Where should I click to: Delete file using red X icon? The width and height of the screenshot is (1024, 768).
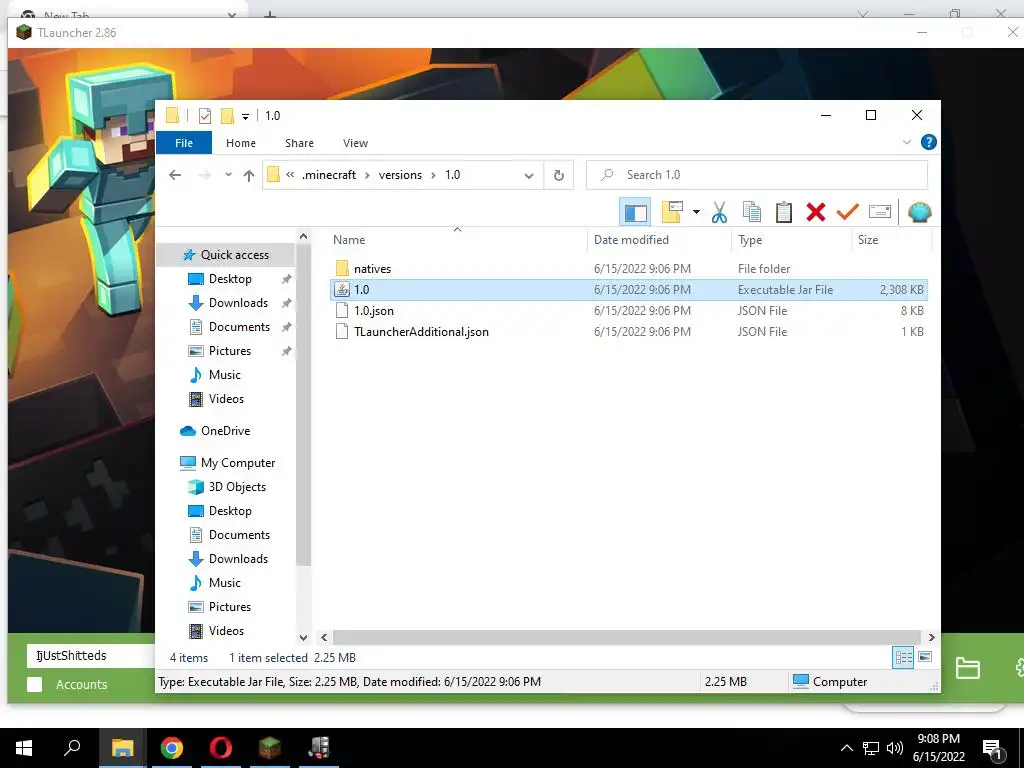[816, 212]
